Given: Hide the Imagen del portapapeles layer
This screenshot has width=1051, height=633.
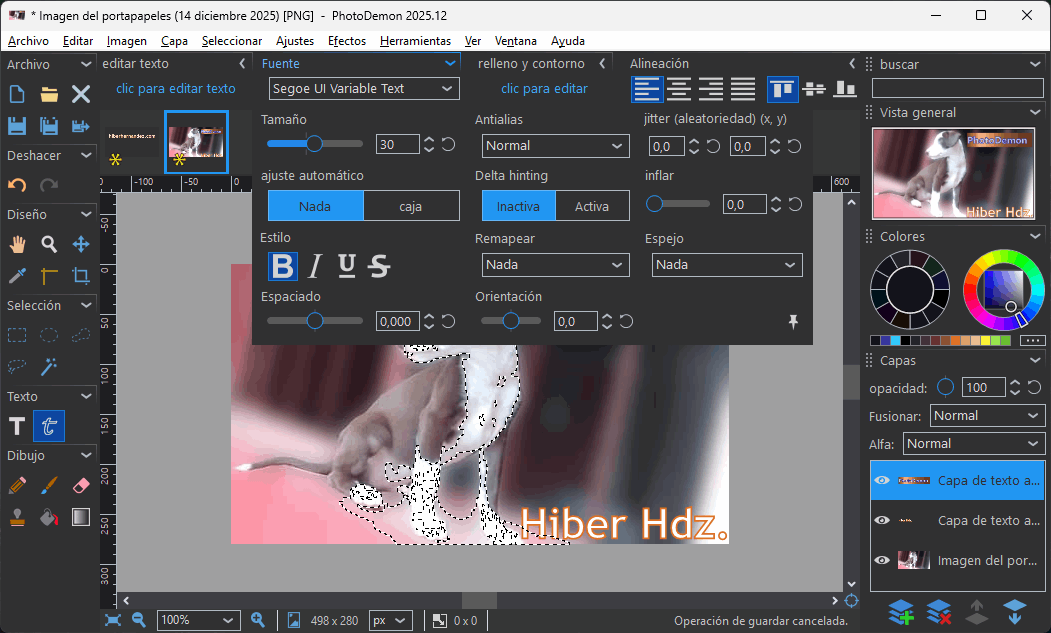Looking at the screenshot, I should pos(882,561).
